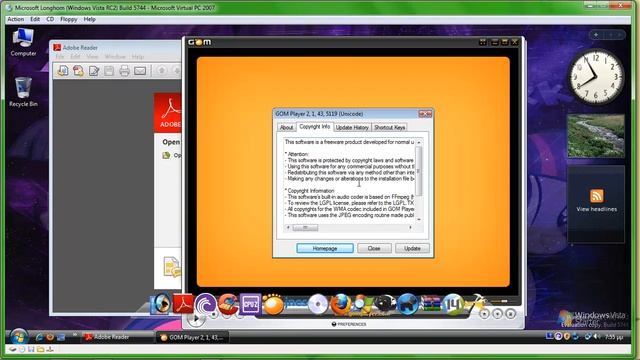Launch the CPU-Z dock icon
Image resolution: width=640 pixels, height=360 pixels.
(250, 304)
